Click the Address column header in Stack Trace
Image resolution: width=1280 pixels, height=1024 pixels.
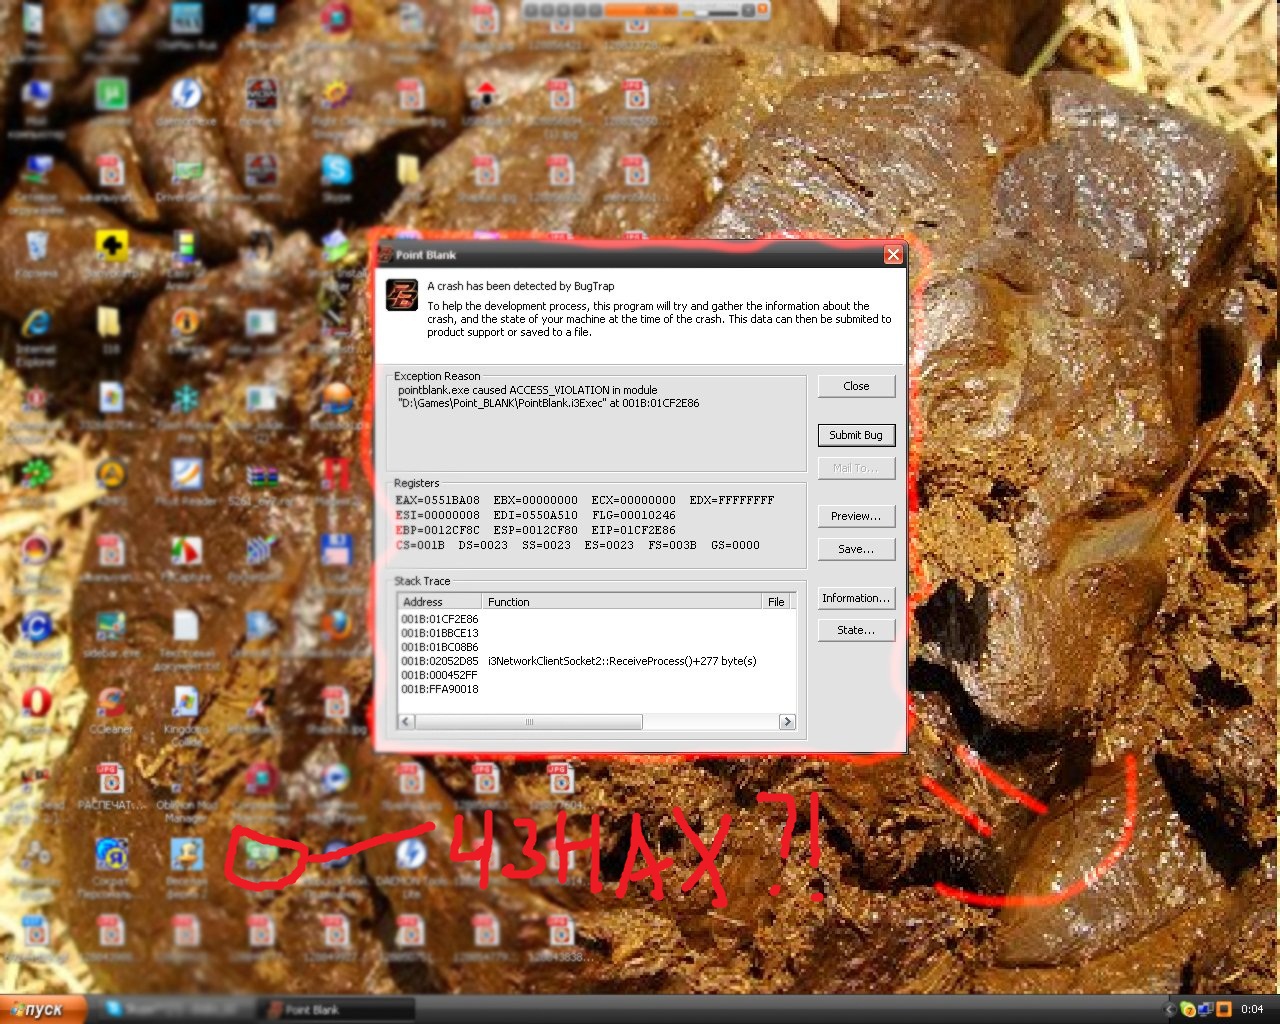coord(438,602)
